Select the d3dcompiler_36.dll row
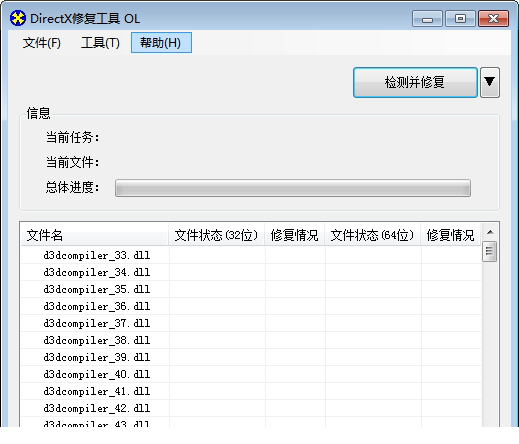519x444 pixels. [251, 306]
